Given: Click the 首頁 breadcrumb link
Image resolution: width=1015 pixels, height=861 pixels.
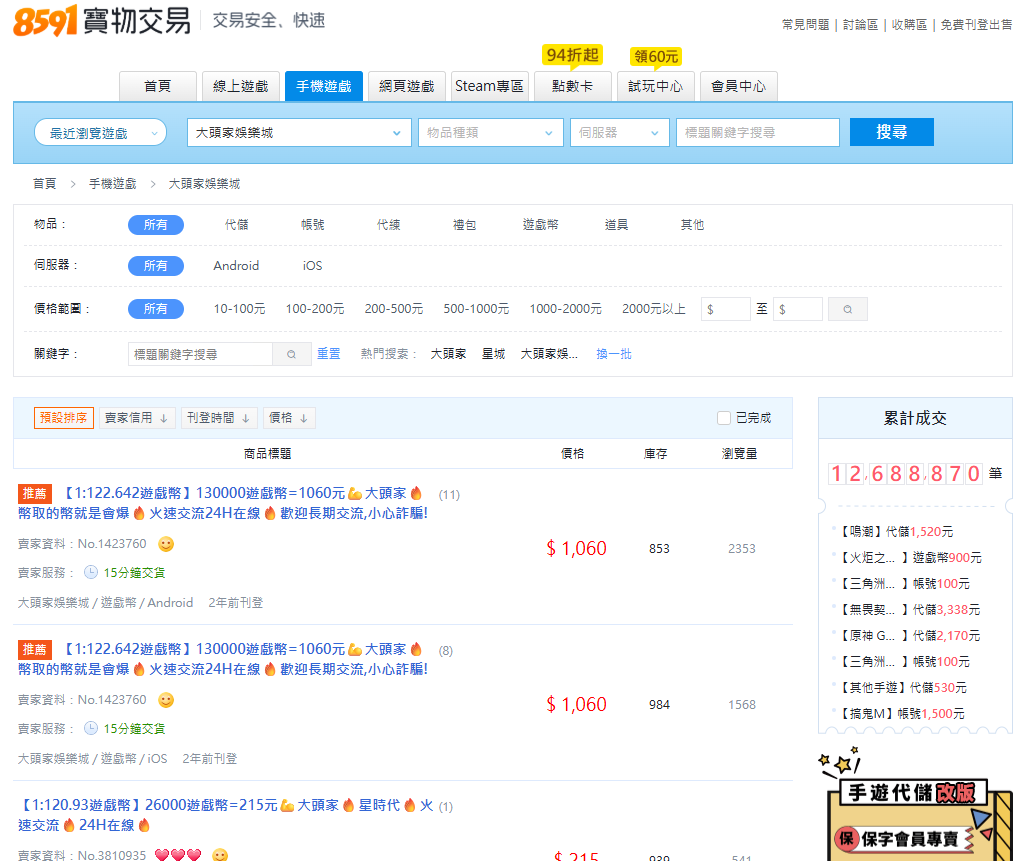Looking at the screenshot, I should pos(45,184).
